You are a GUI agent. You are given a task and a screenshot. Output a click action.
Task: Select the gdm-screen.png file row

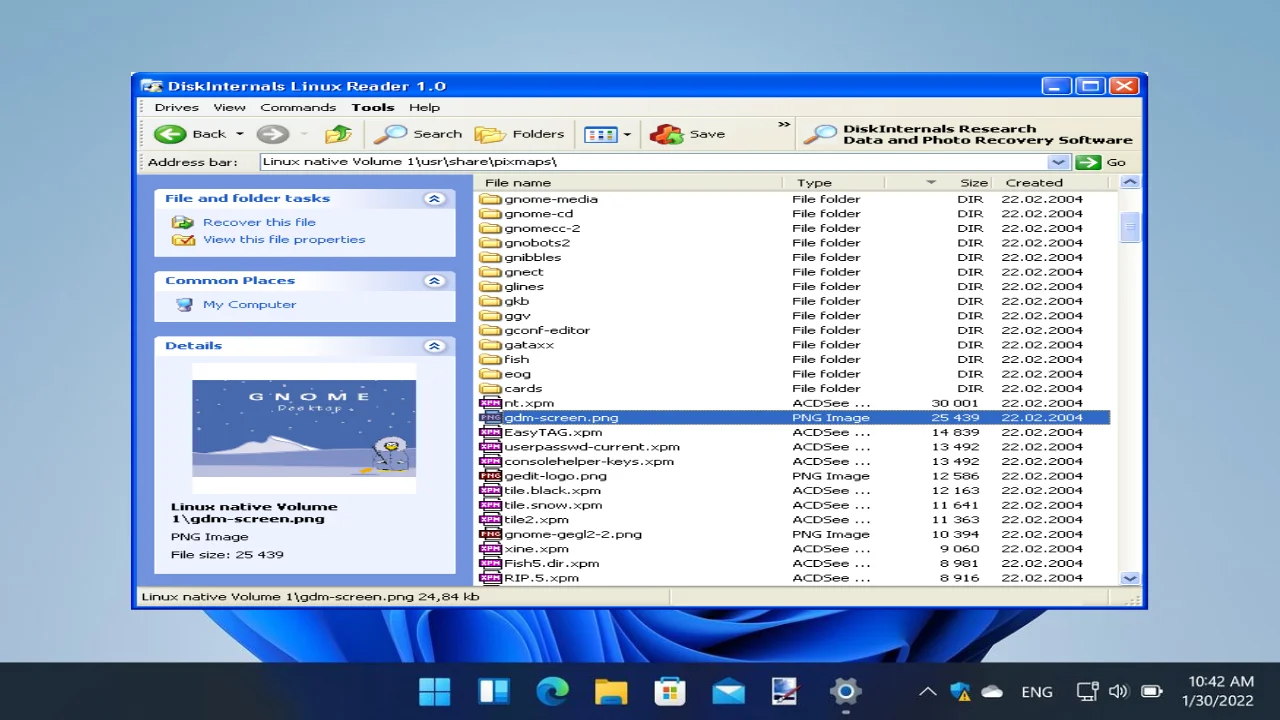794,418
